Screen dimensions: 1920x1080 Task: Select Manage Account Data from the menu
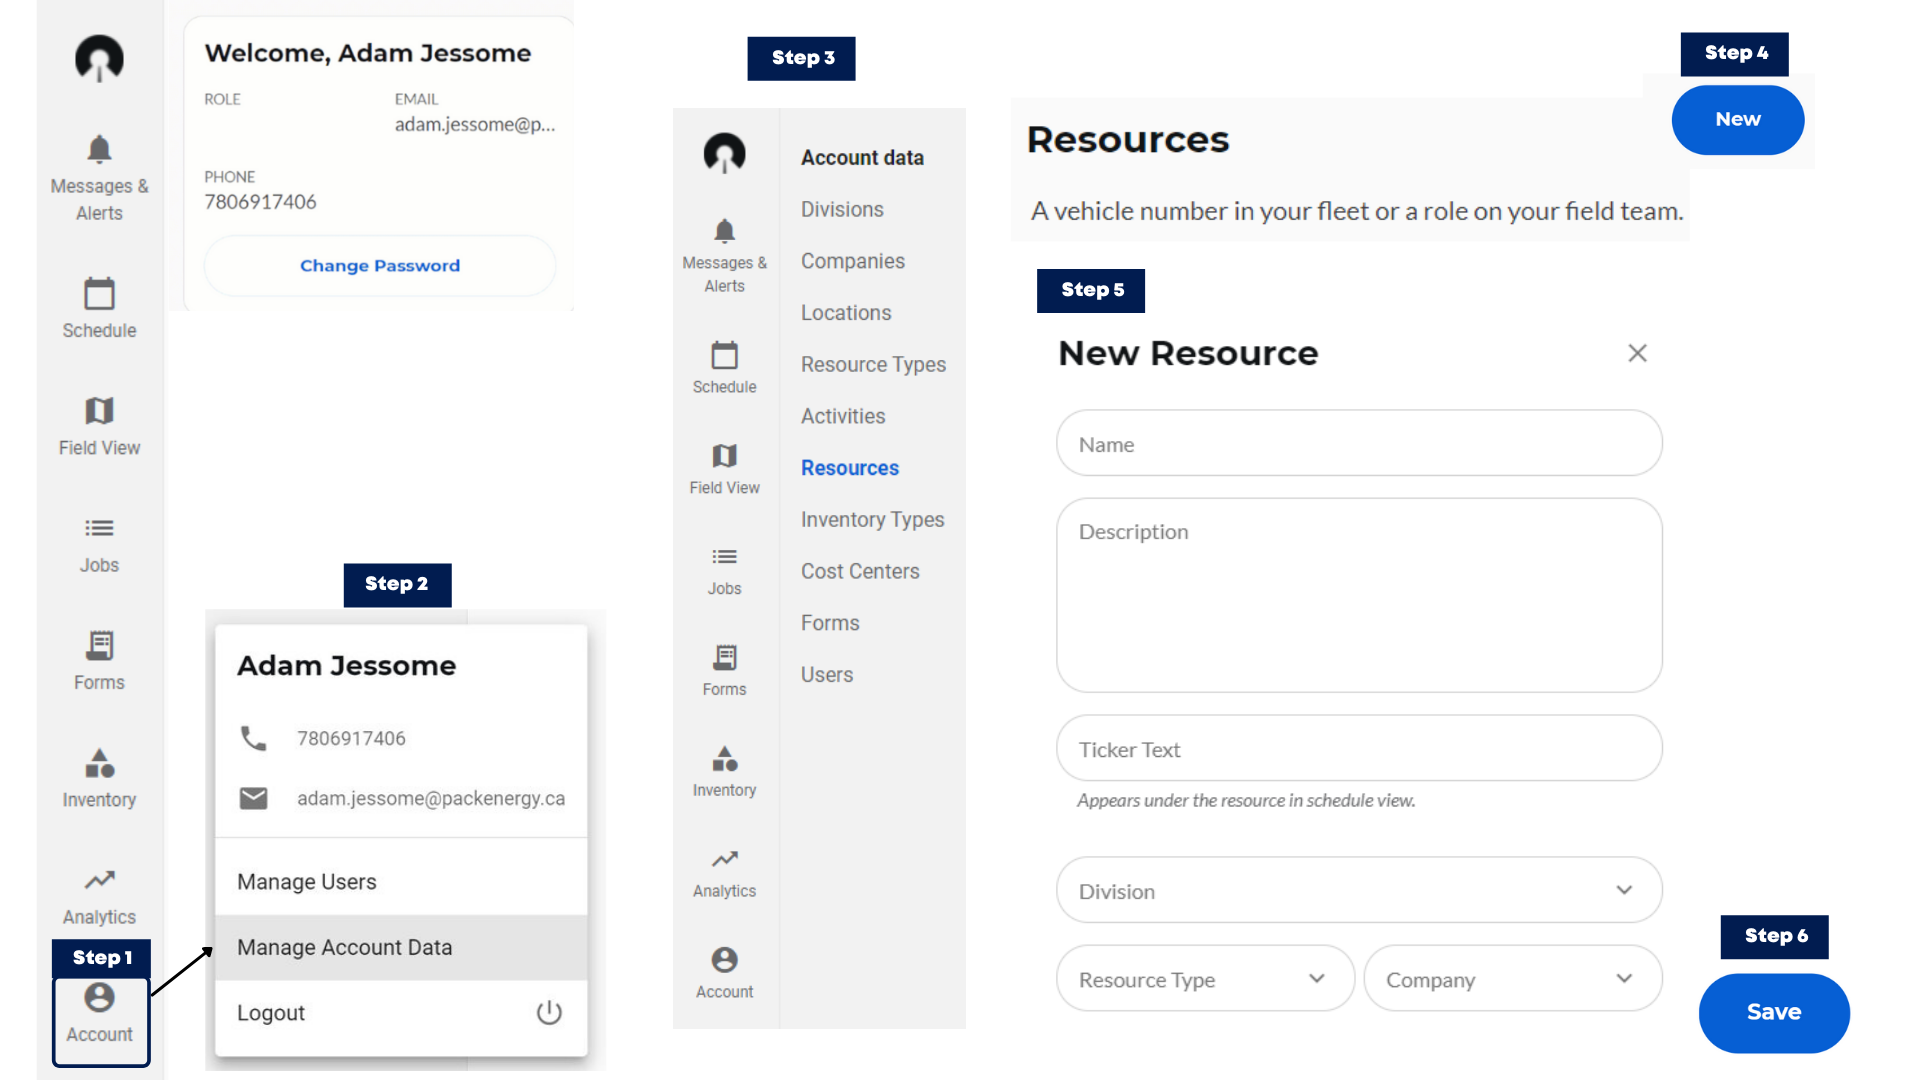[344, 947]
